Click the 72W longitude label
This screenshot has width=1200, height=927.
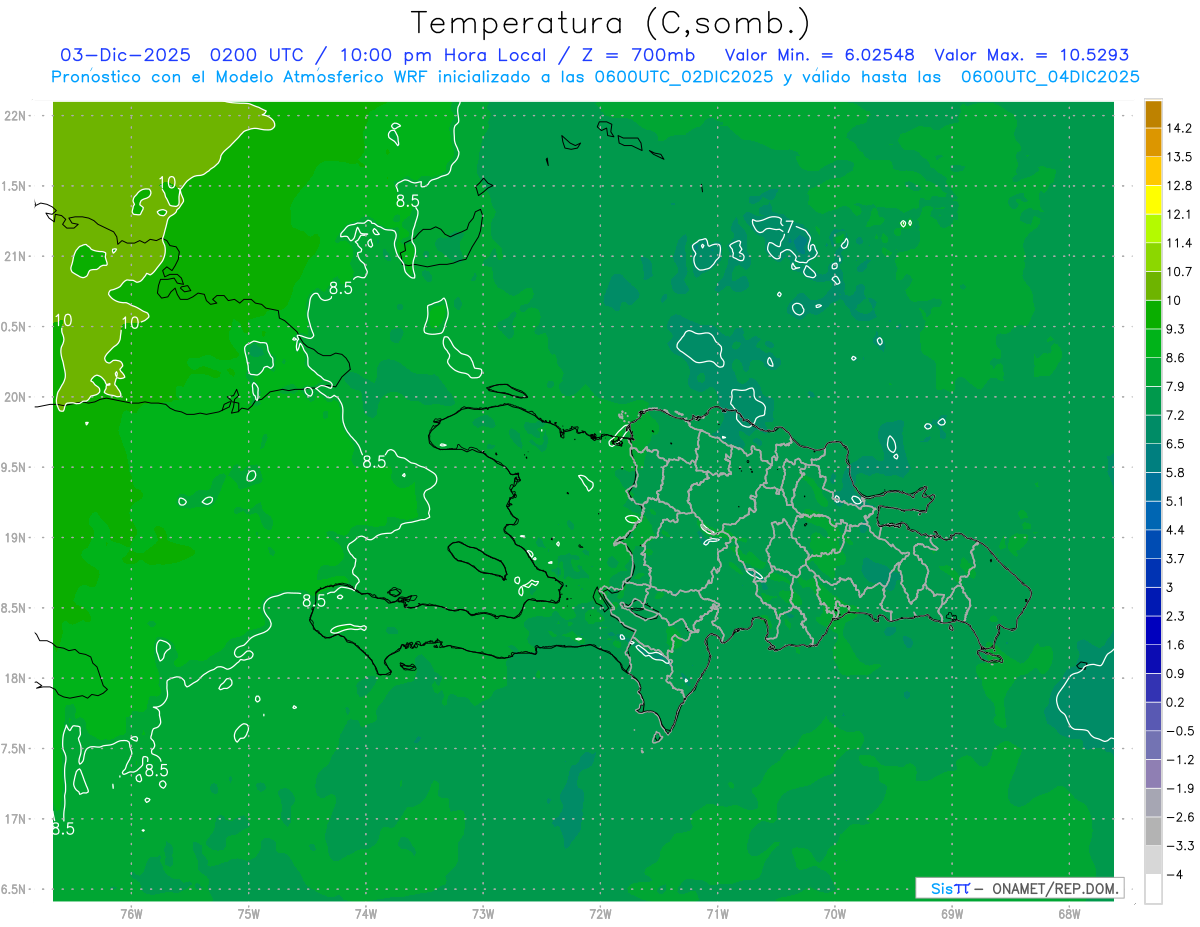click(600, 913)
